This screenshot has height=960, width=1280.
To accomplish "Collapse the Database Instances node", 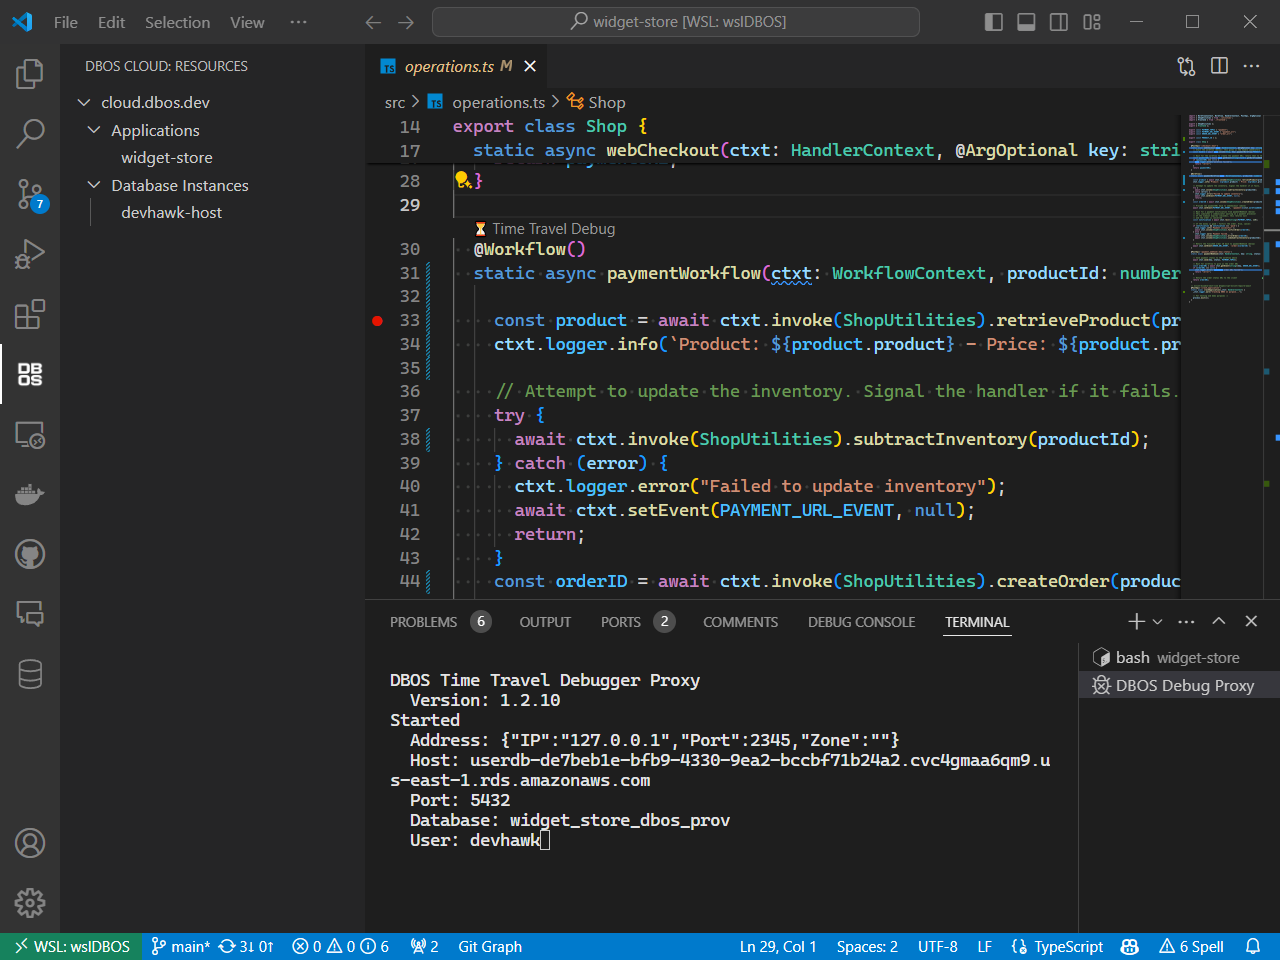I will point(95,185).
